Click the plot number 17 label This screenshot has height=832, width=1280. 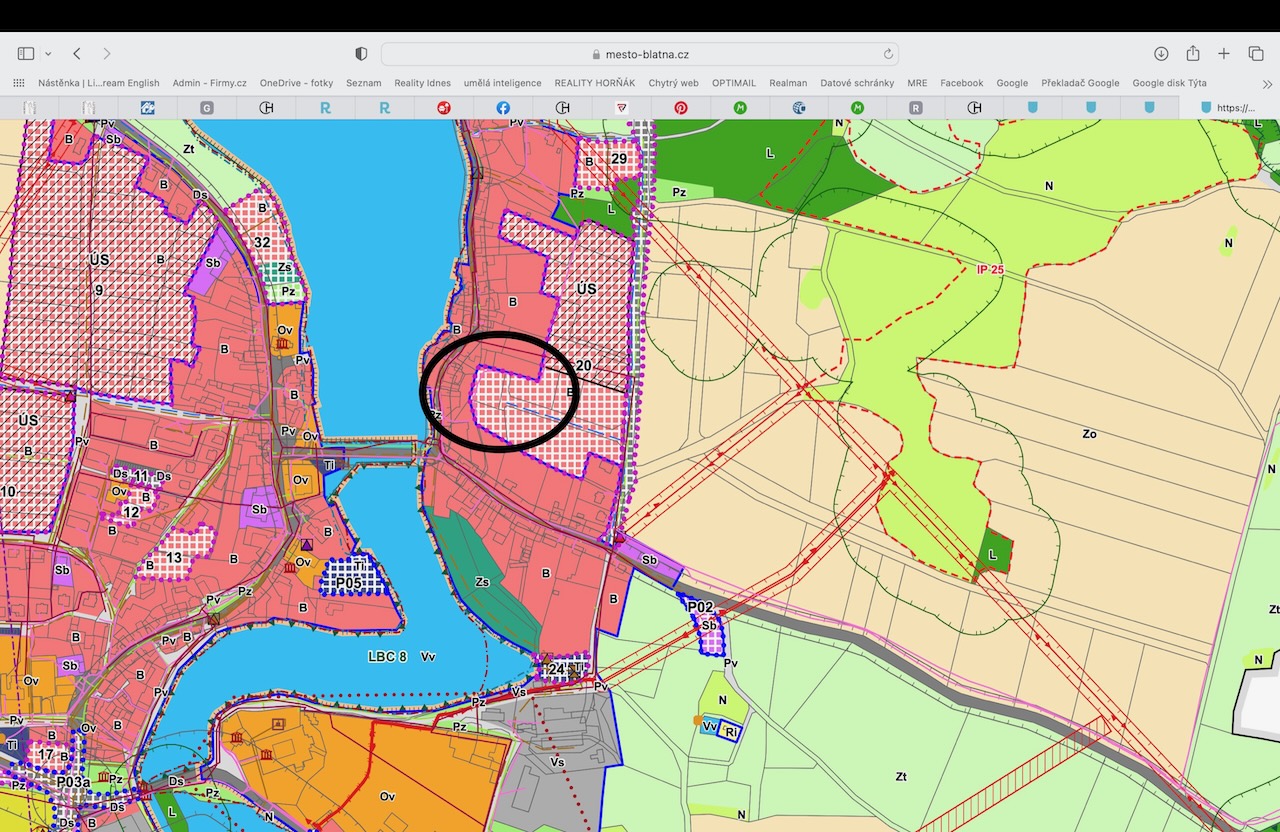pyautogui.click(x=46, y=754)
